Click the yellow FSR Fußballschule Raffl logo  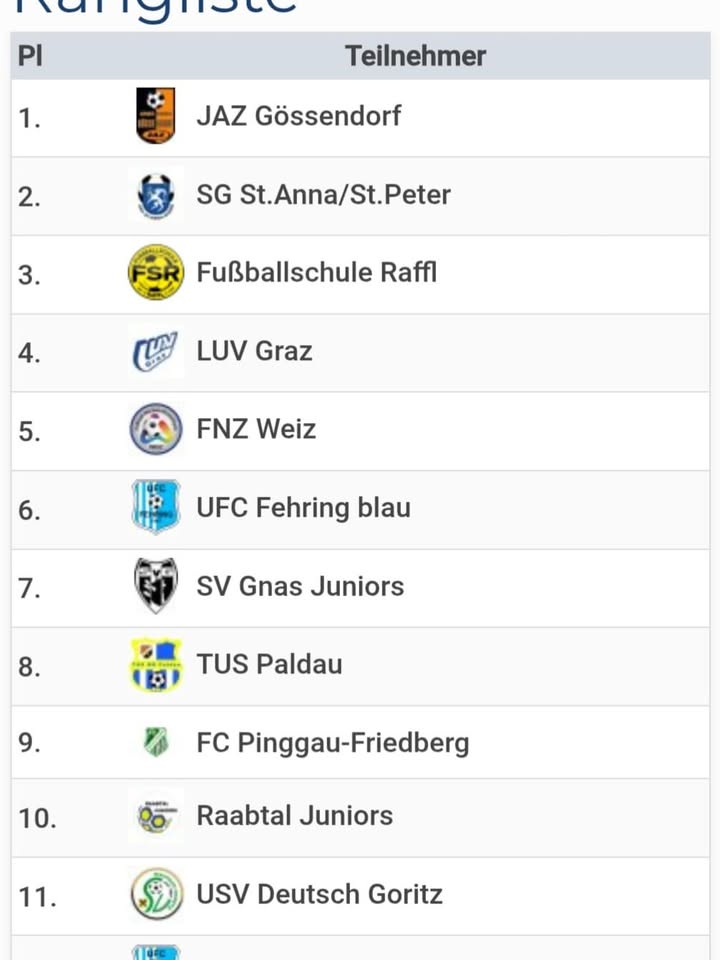155,272
